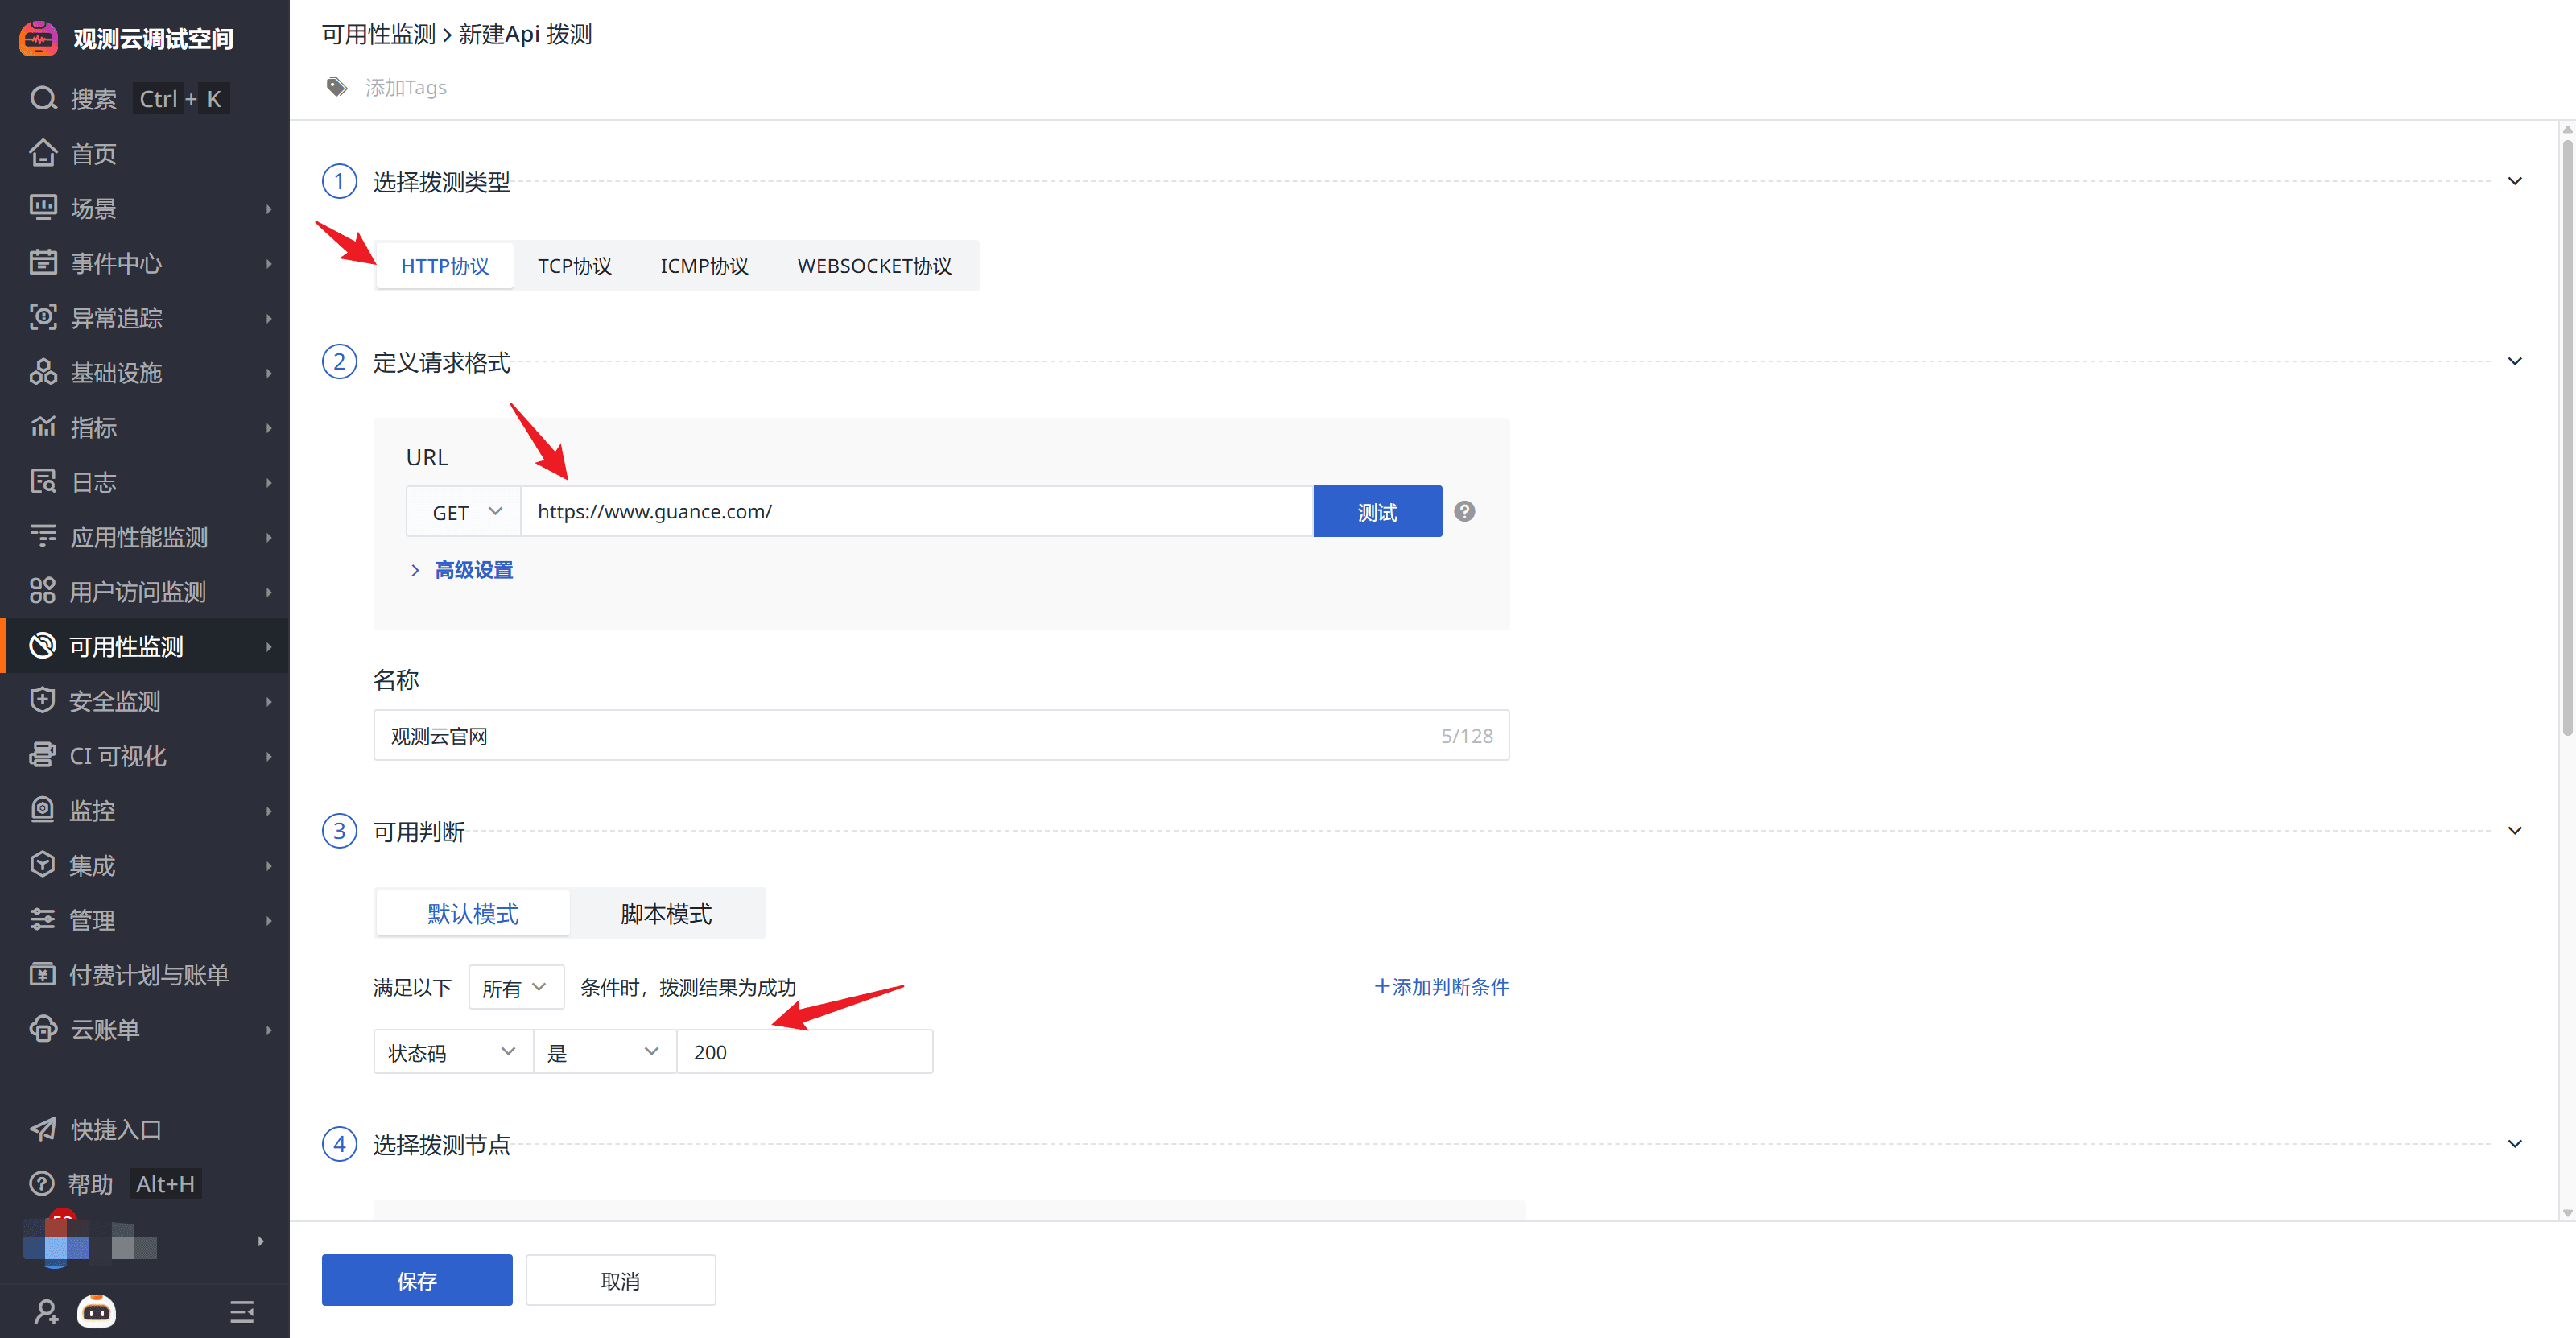The image size is (2576, 1338).
Task: Select 默认模式 mode toggle
Action: point(472,913)
